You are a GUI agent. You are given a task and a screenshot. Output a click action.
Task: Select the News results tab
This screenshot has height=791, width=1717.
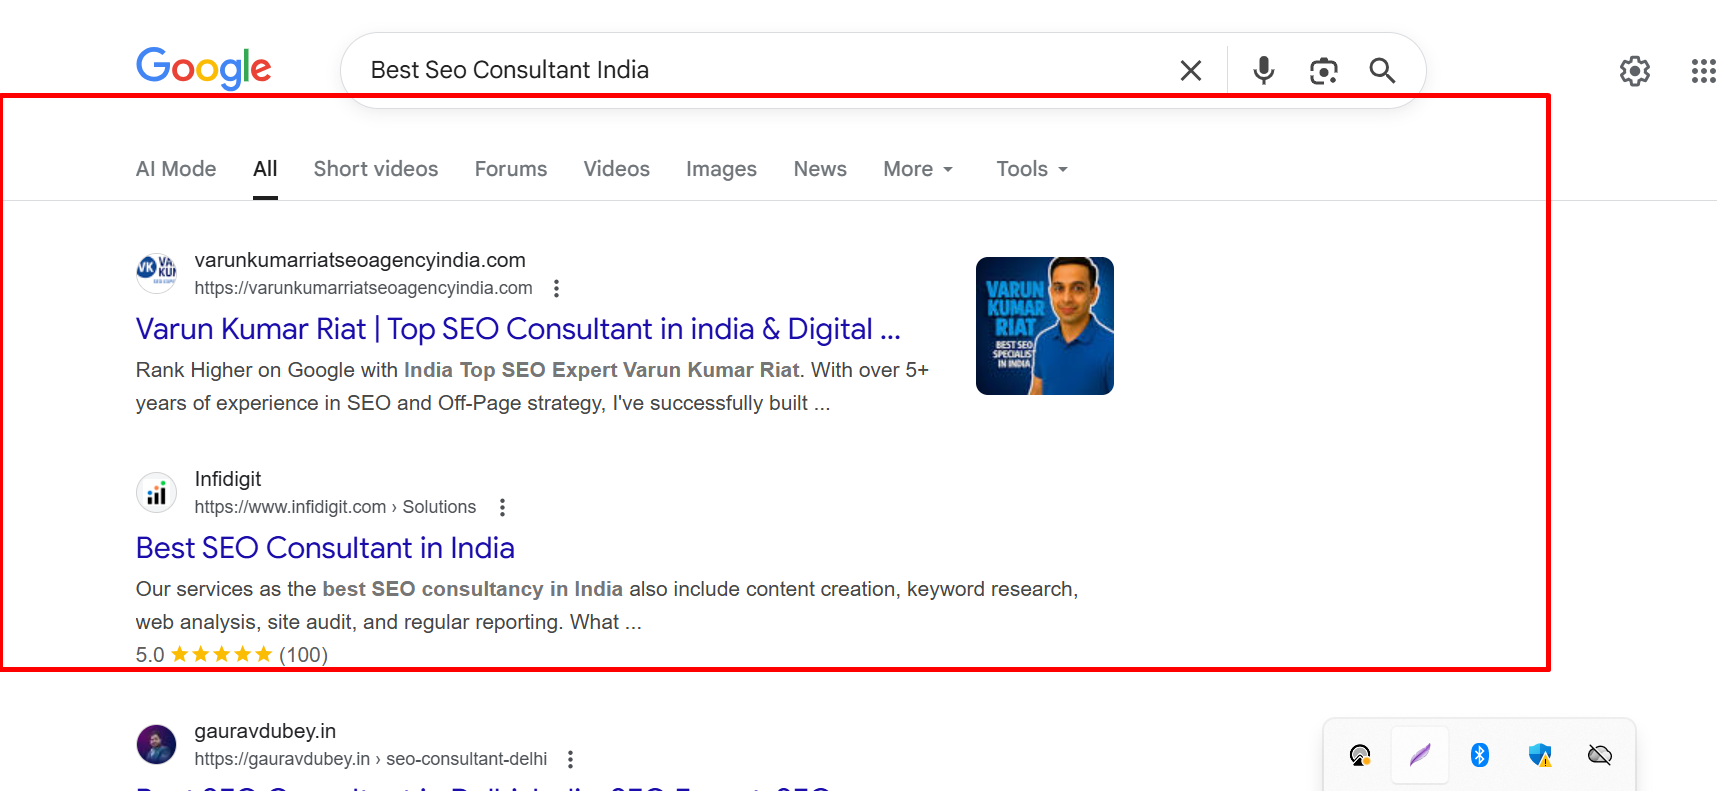point(820,169)
